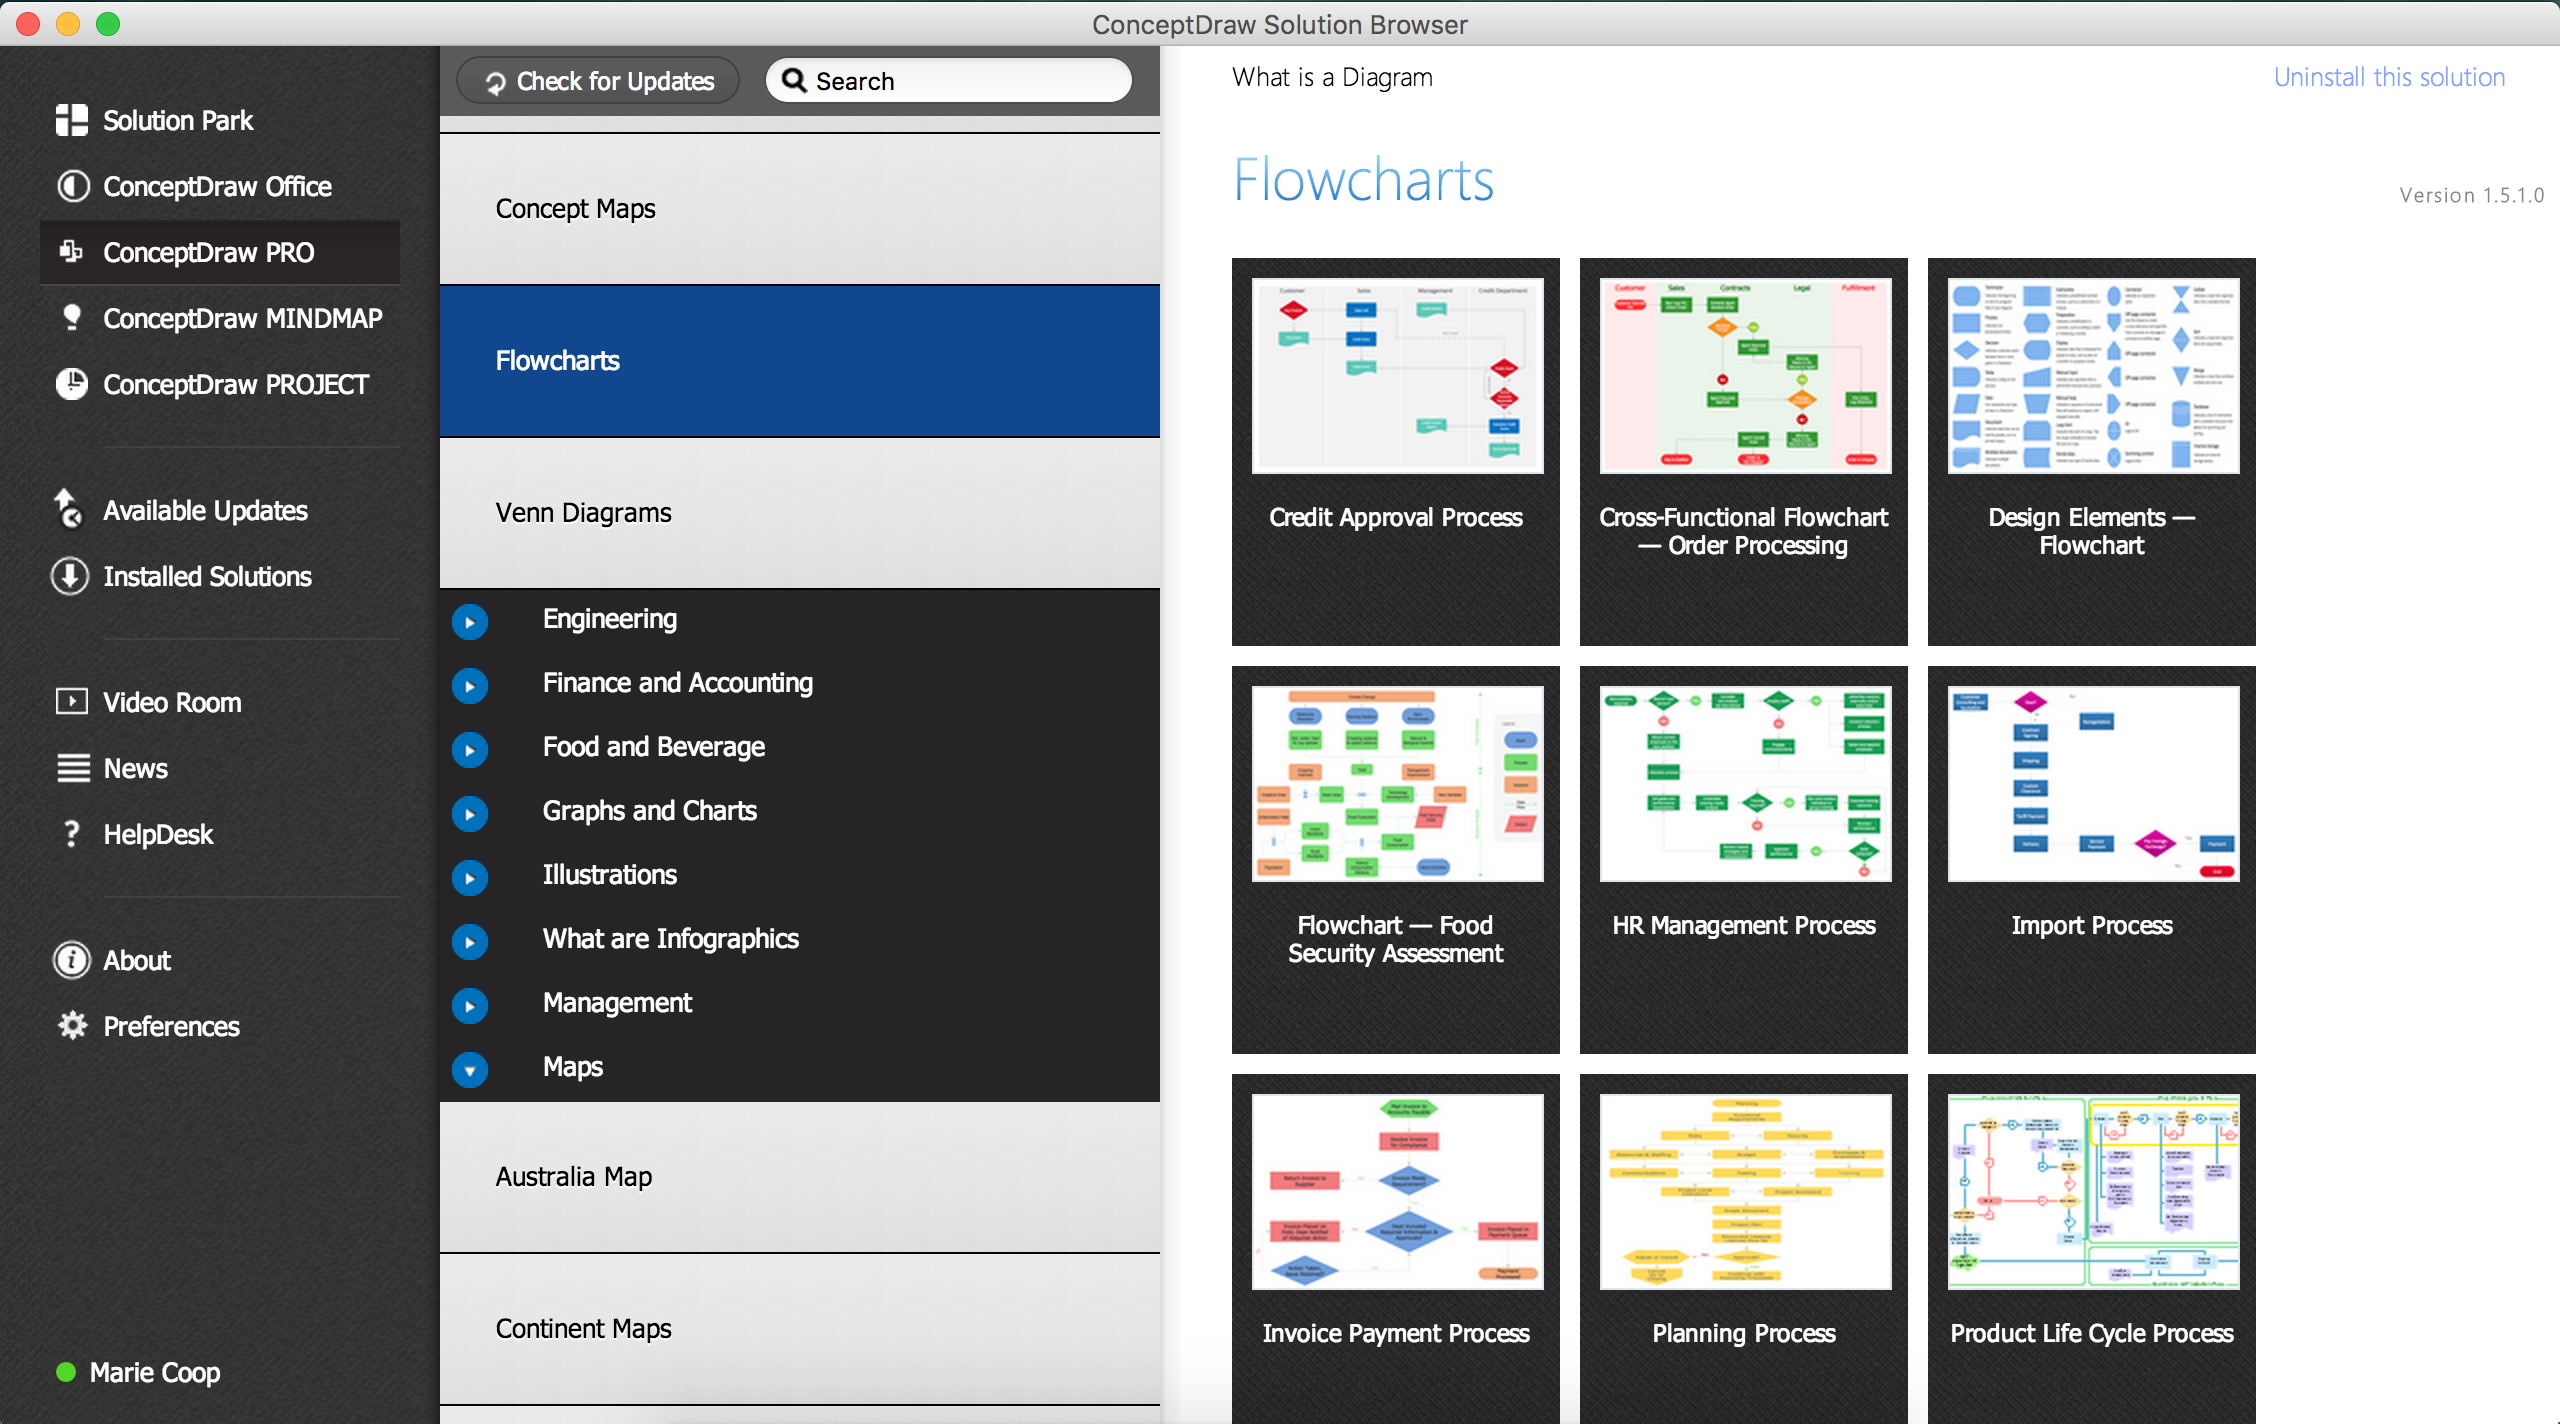Open Available Updates via its icon
2560x1424 pixels.
tap(68, 509)
